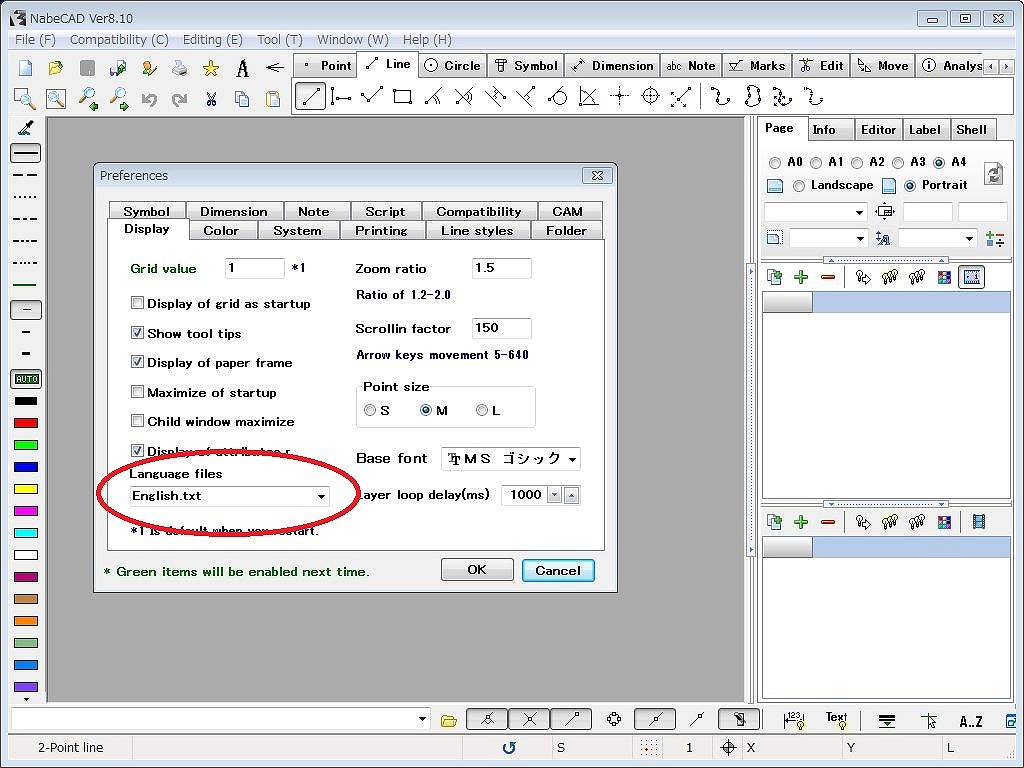Click the yellow star icon
The height and width of the screenshot is (768, 1024).
click(x=210, y=67)
